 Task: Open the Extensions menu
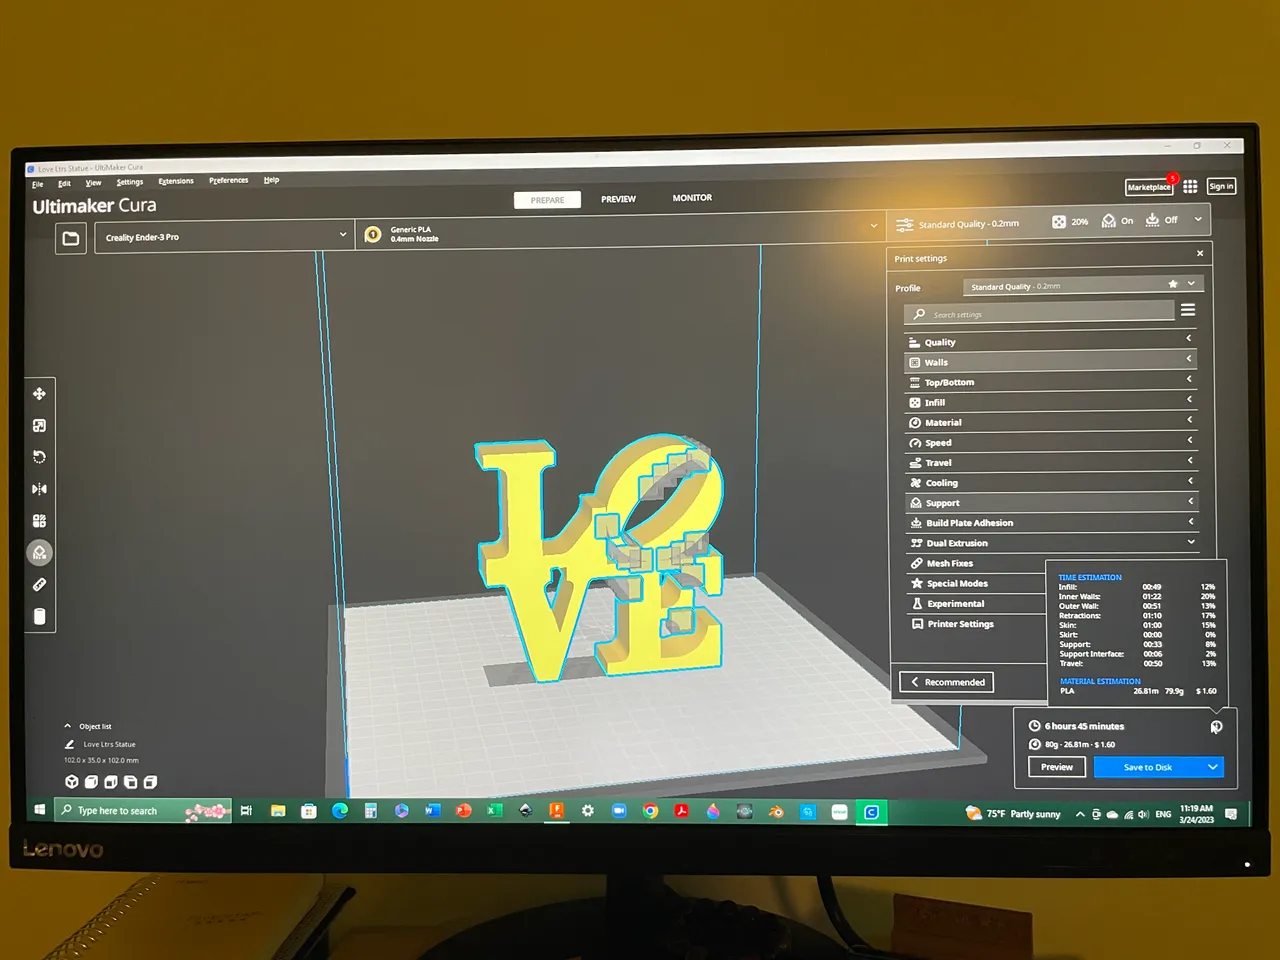pyautogui.click(x=176, y=180)
